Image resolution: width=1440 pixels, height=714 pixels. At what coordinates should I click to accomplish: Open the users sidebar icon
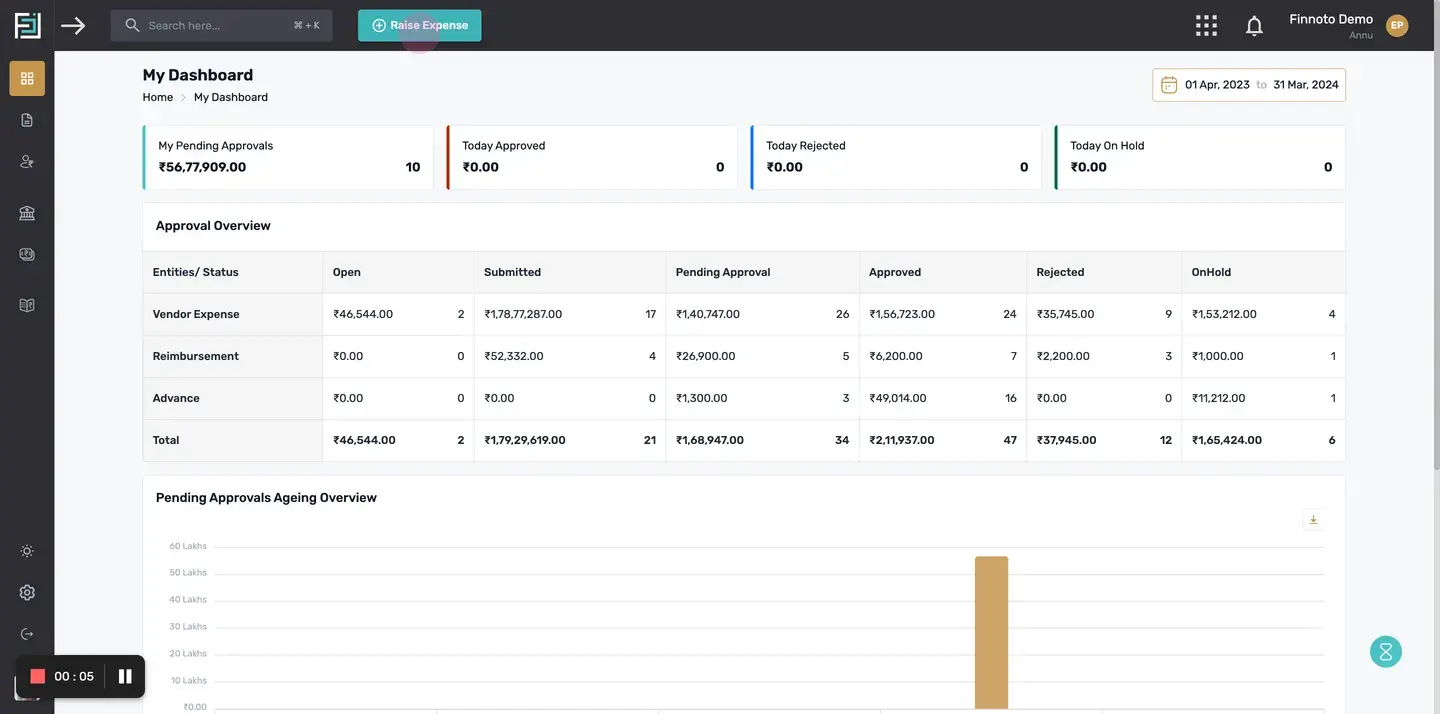[x=27, y=161]
